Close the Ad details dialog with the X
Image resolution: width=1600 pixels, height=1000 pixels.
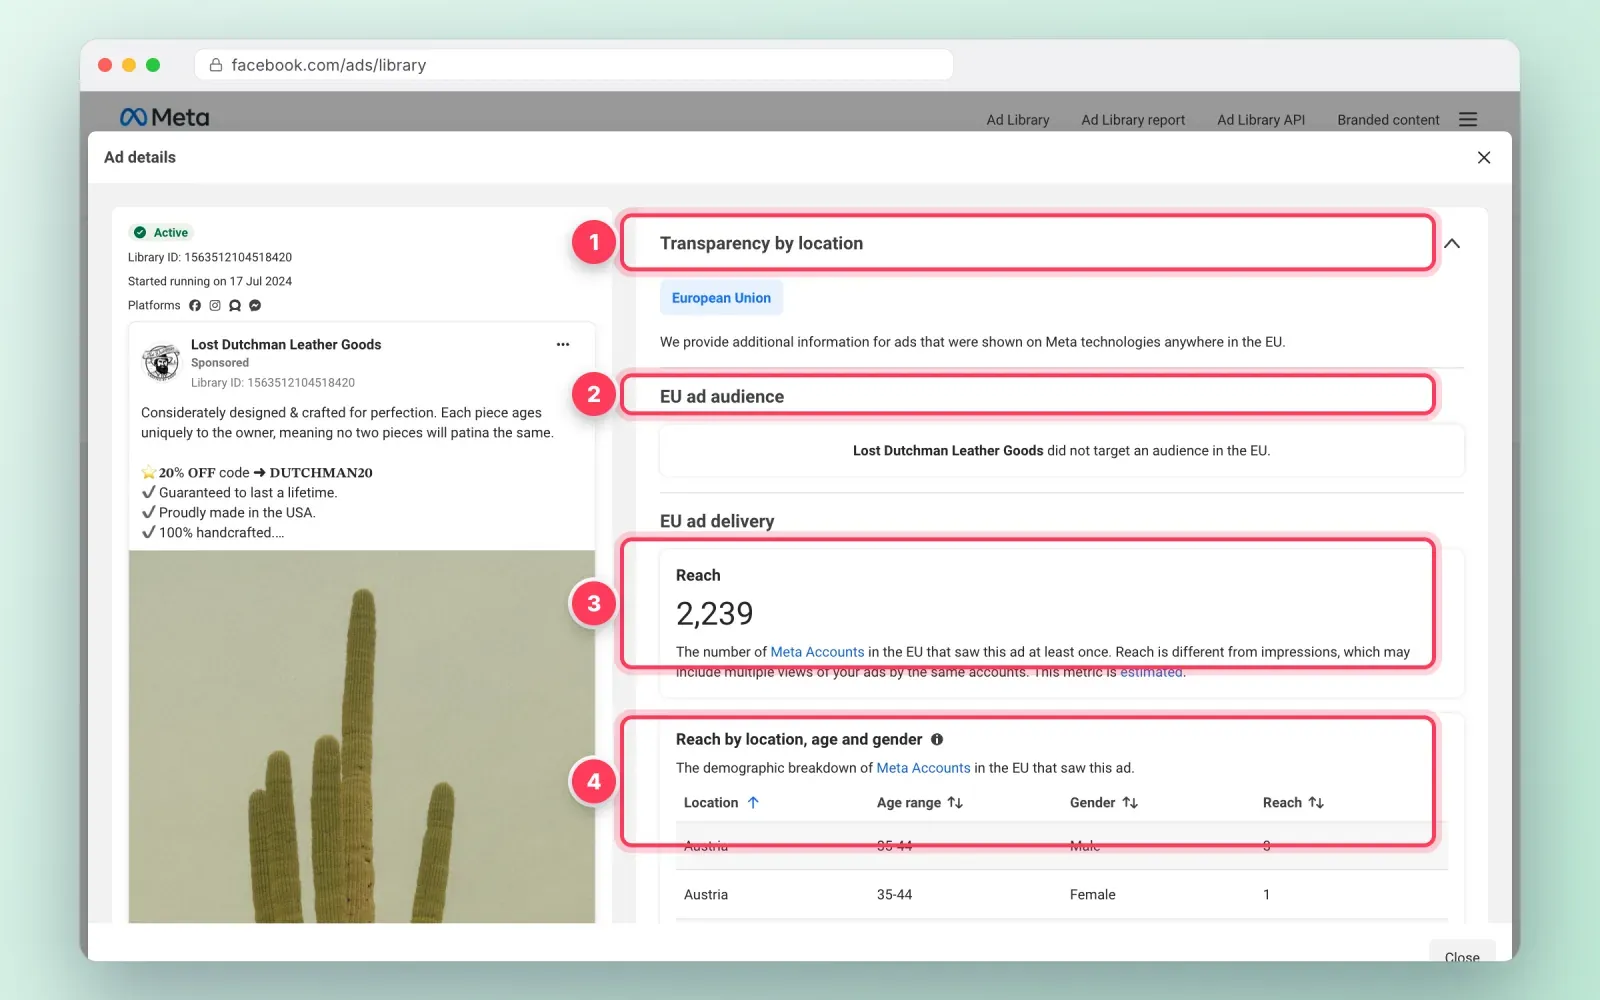pyautogui.click(x=1484, y=158)
